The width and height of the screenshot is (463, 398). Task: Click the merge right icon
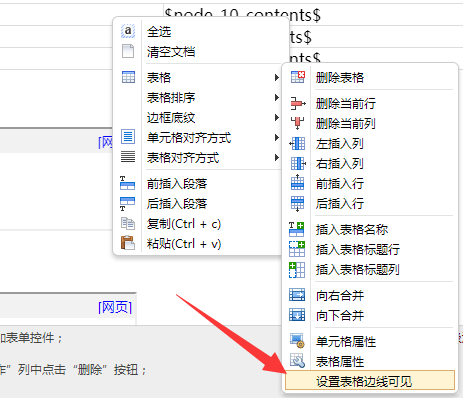coord(297,295)
